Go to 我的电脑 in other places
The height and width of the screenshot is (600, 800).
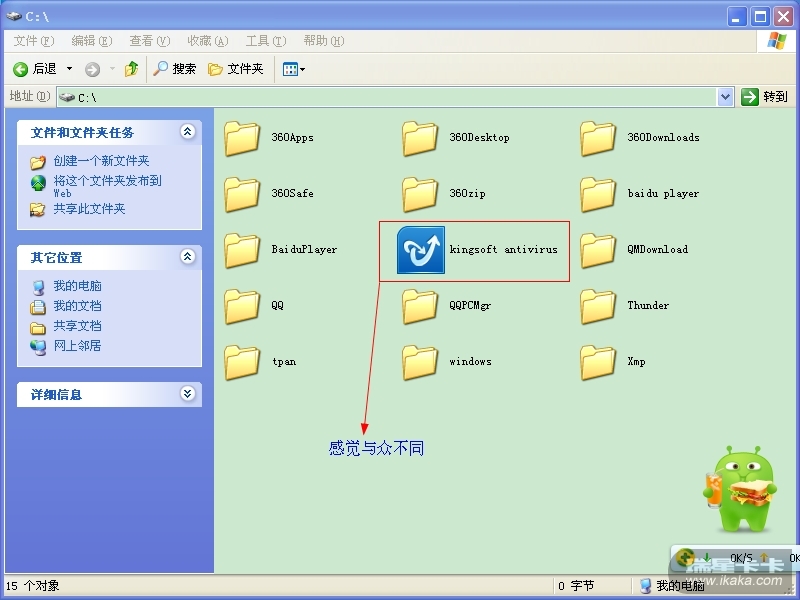[78, 286]
